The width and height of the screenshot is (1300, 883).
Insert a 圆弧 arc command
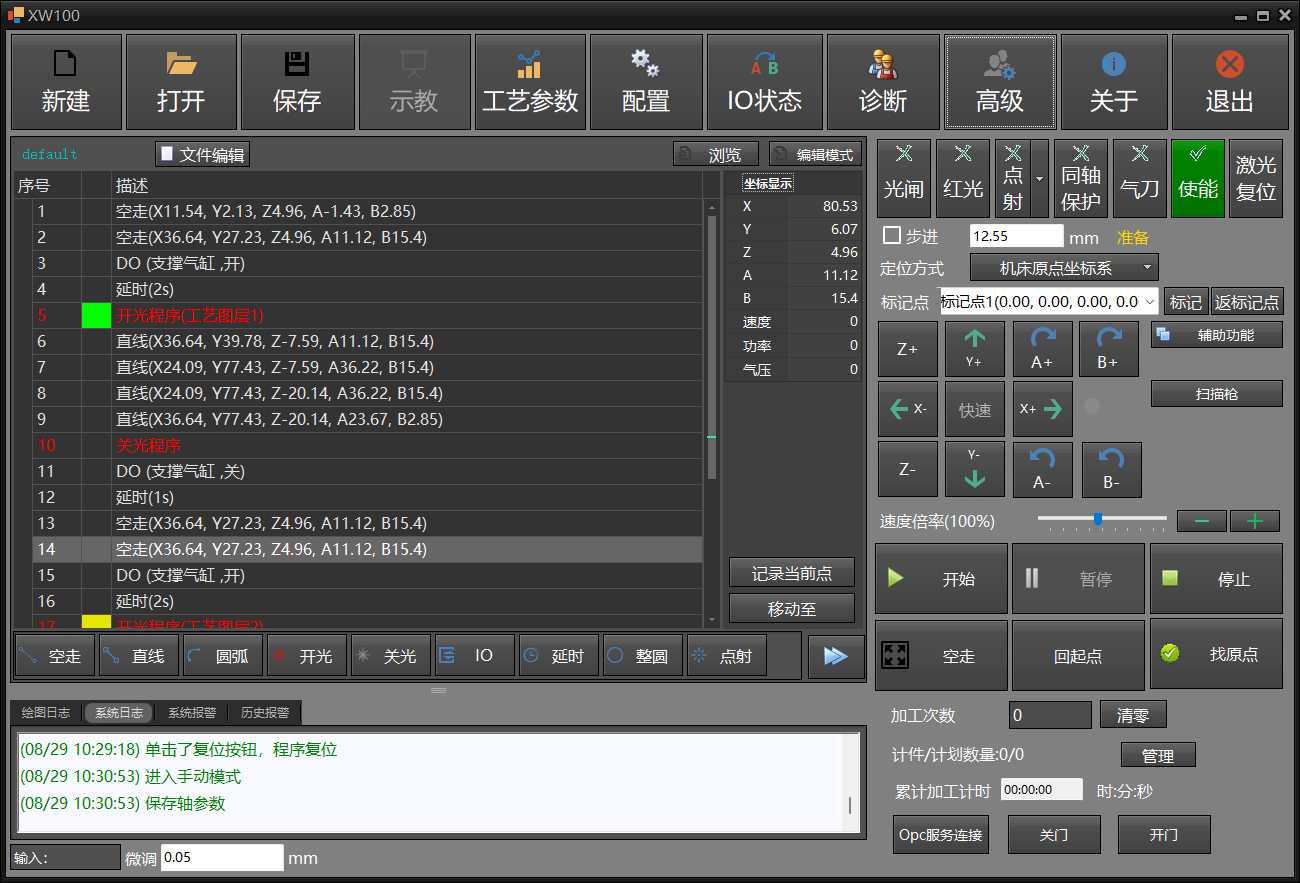click(224, 656)
